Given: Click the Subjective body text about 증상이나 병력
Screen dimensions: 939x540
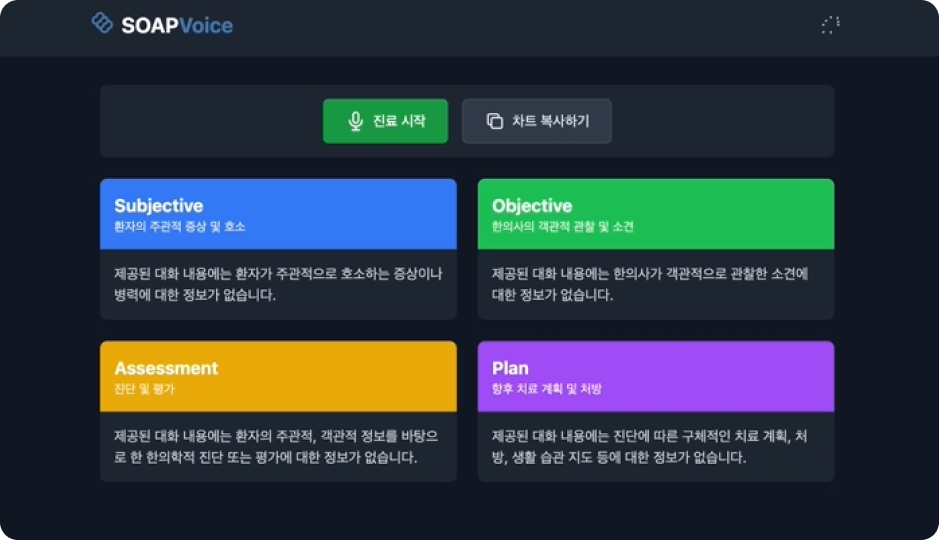Looking at the screenshot, I should tap(278, 284).
